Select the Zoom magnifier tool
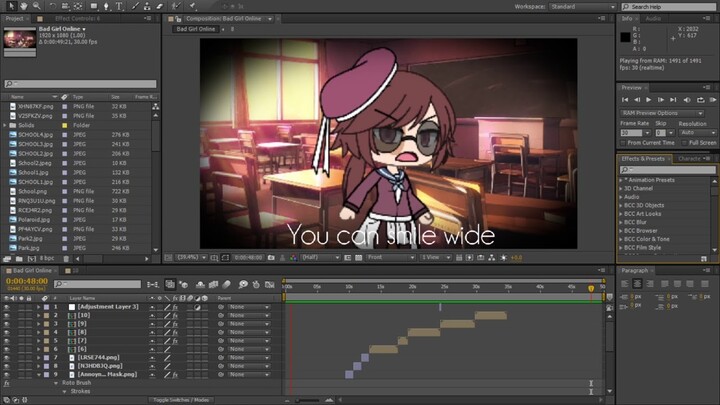Viewport: 720px width, 405px height. point(36,6)
